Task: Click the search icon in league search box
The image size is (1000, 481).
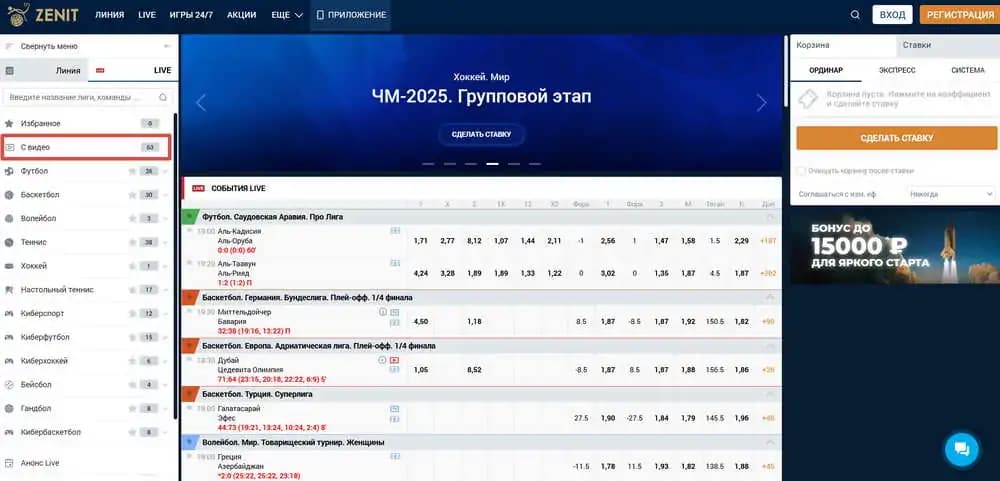Action: (x=163, y=98)
